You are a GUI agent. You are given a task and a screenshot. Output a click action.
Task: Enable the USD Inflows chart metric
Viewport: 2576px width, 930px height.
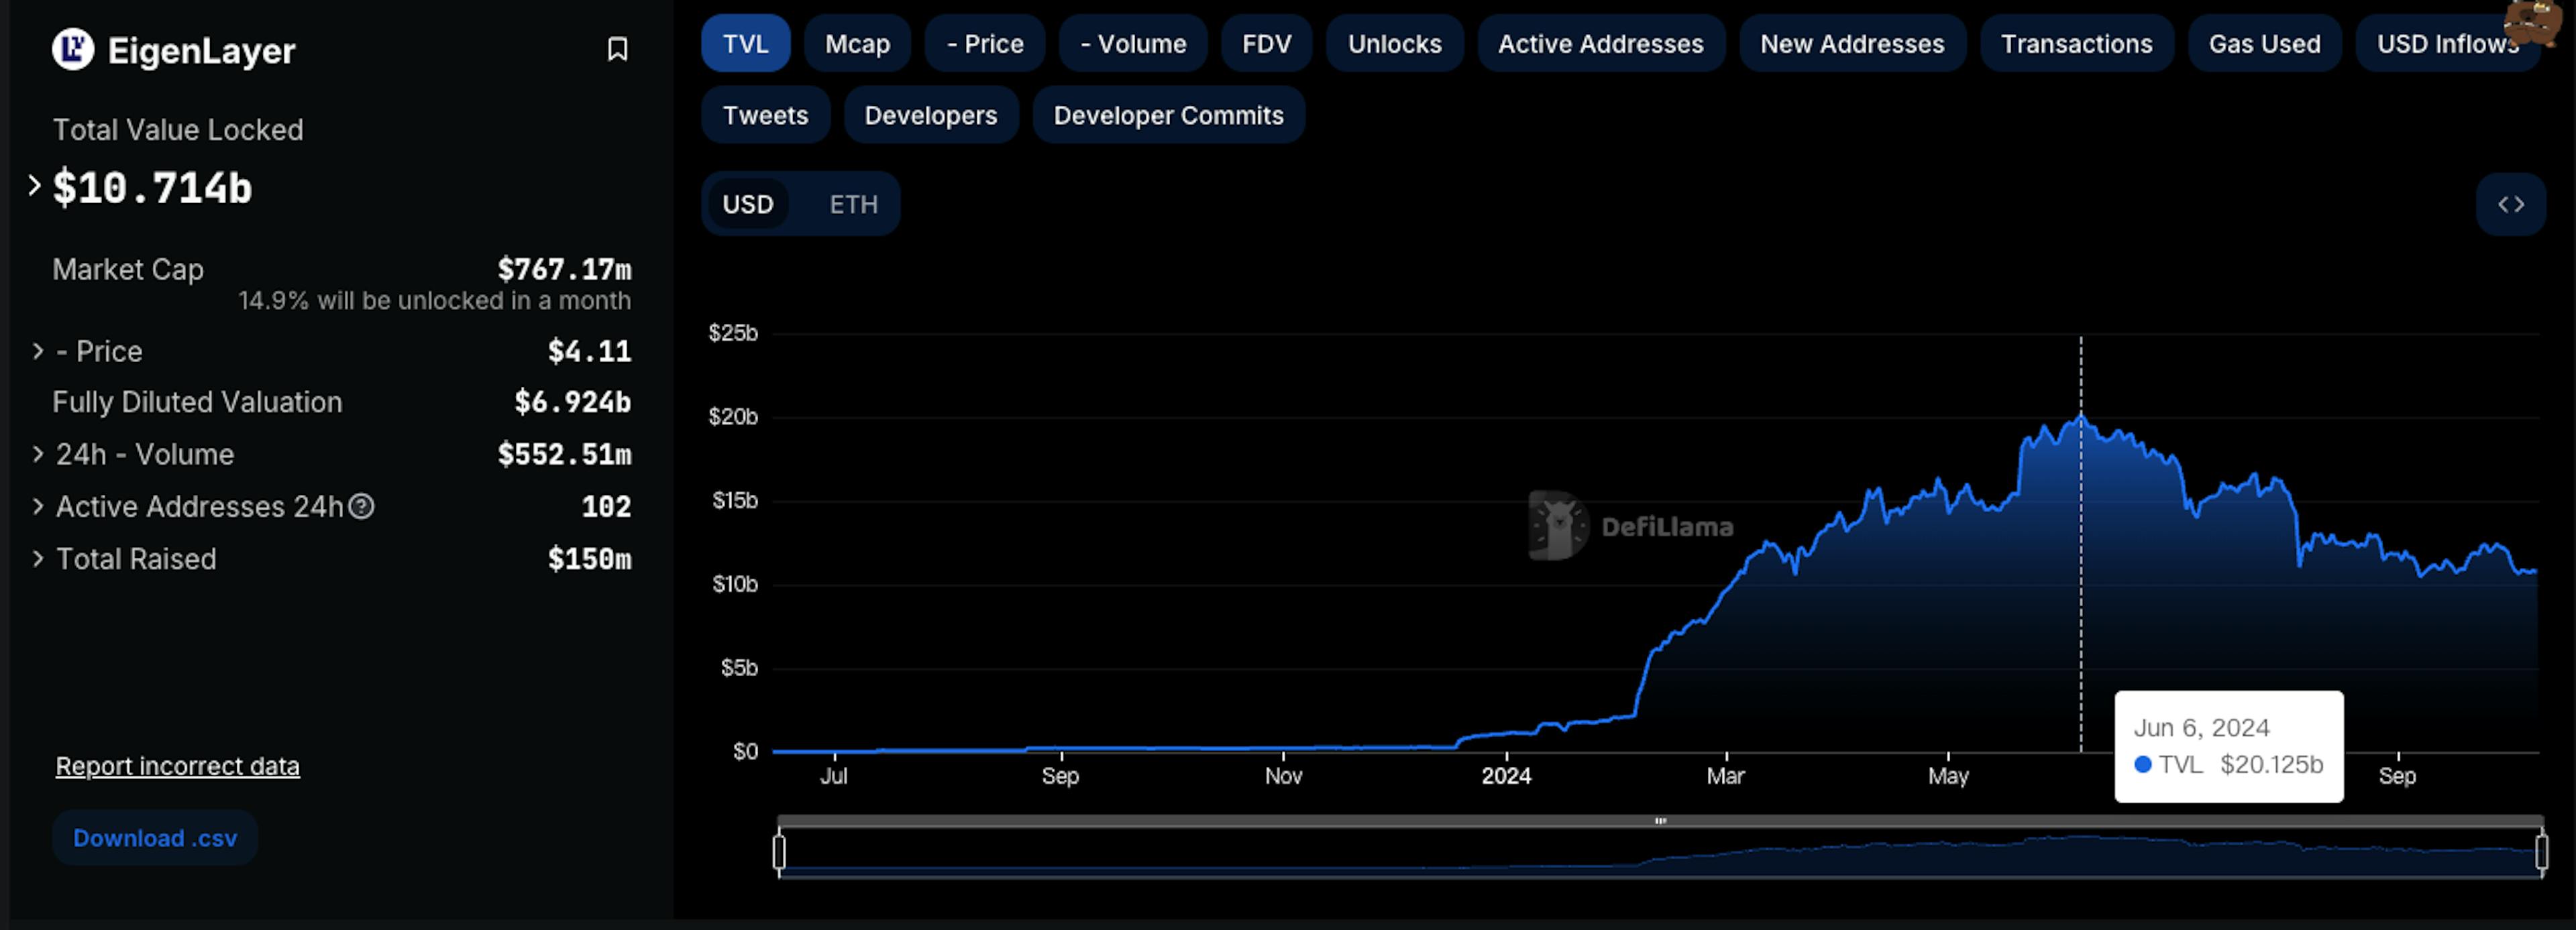pos(2447,44)
